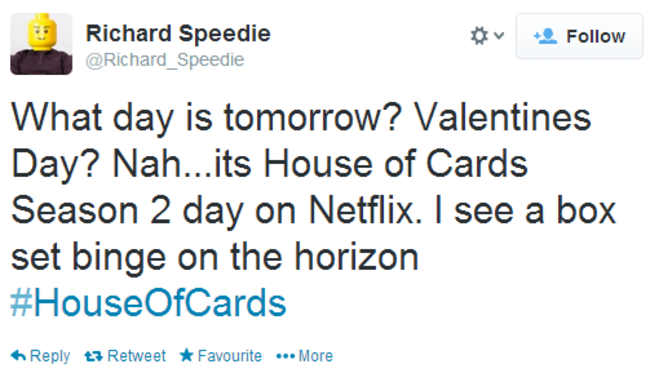Mark tweet using the Favourite label

point(230,356)
